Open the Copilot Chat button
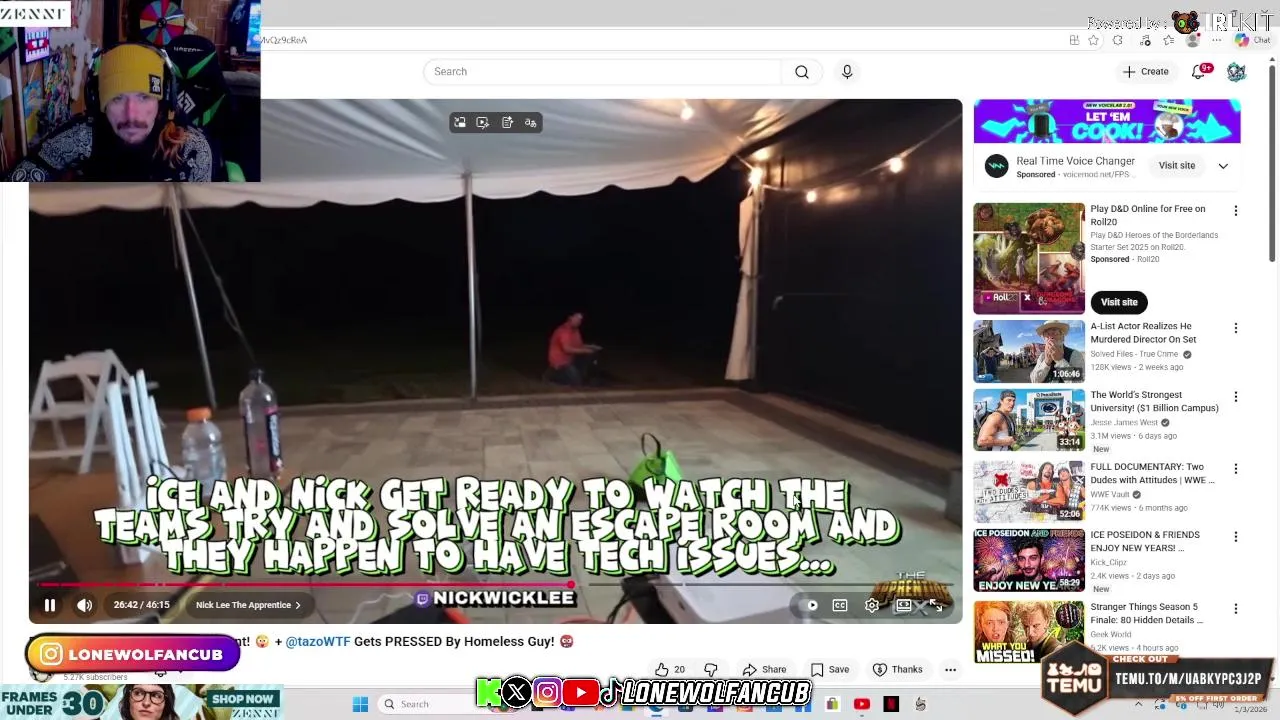The width and height of the screenshot is (1280, 720). [1252, 40]
